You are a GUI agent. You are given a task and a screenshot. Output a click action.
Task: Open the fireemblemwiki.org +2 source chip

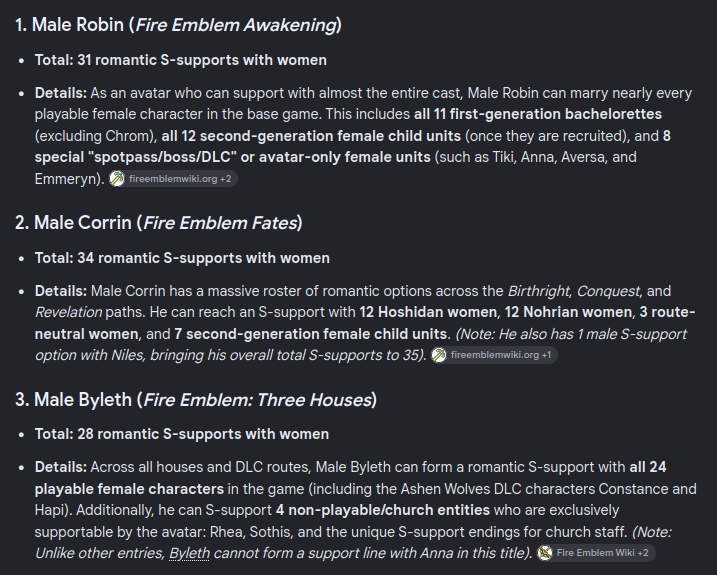point(173,179)
